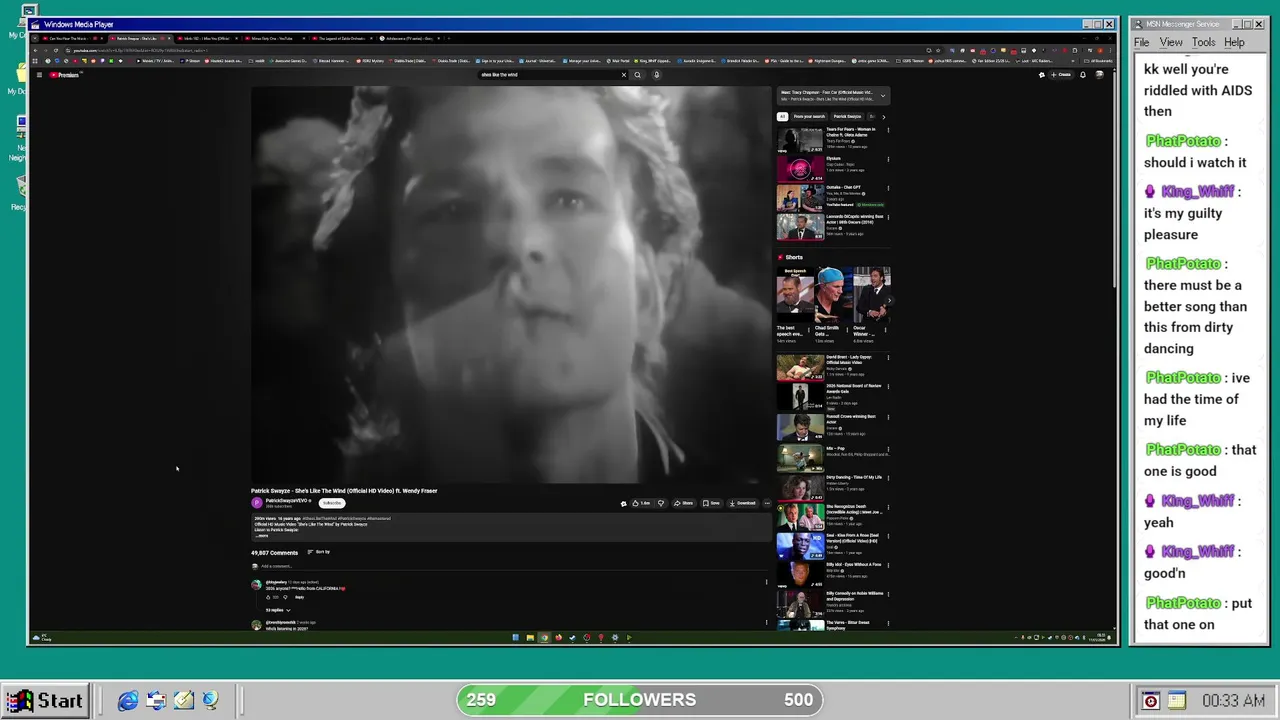The width and height of the screenshot is (1280, 720).
Task: Click the video player to pause
Action: point(511,285)
